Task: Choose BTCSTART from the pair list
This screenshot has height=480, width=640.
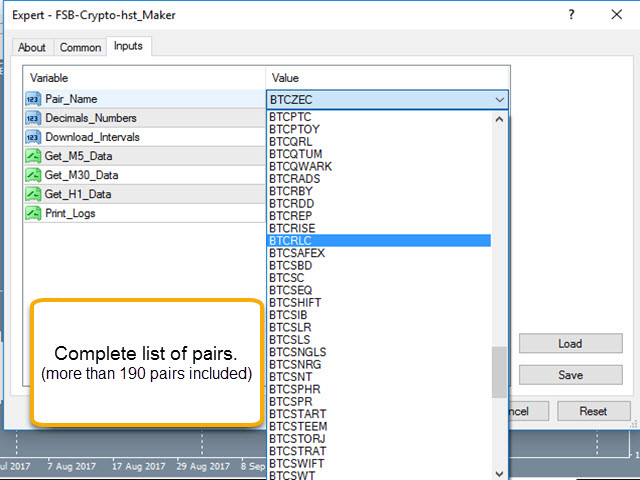Action: (x=379, y=414)
